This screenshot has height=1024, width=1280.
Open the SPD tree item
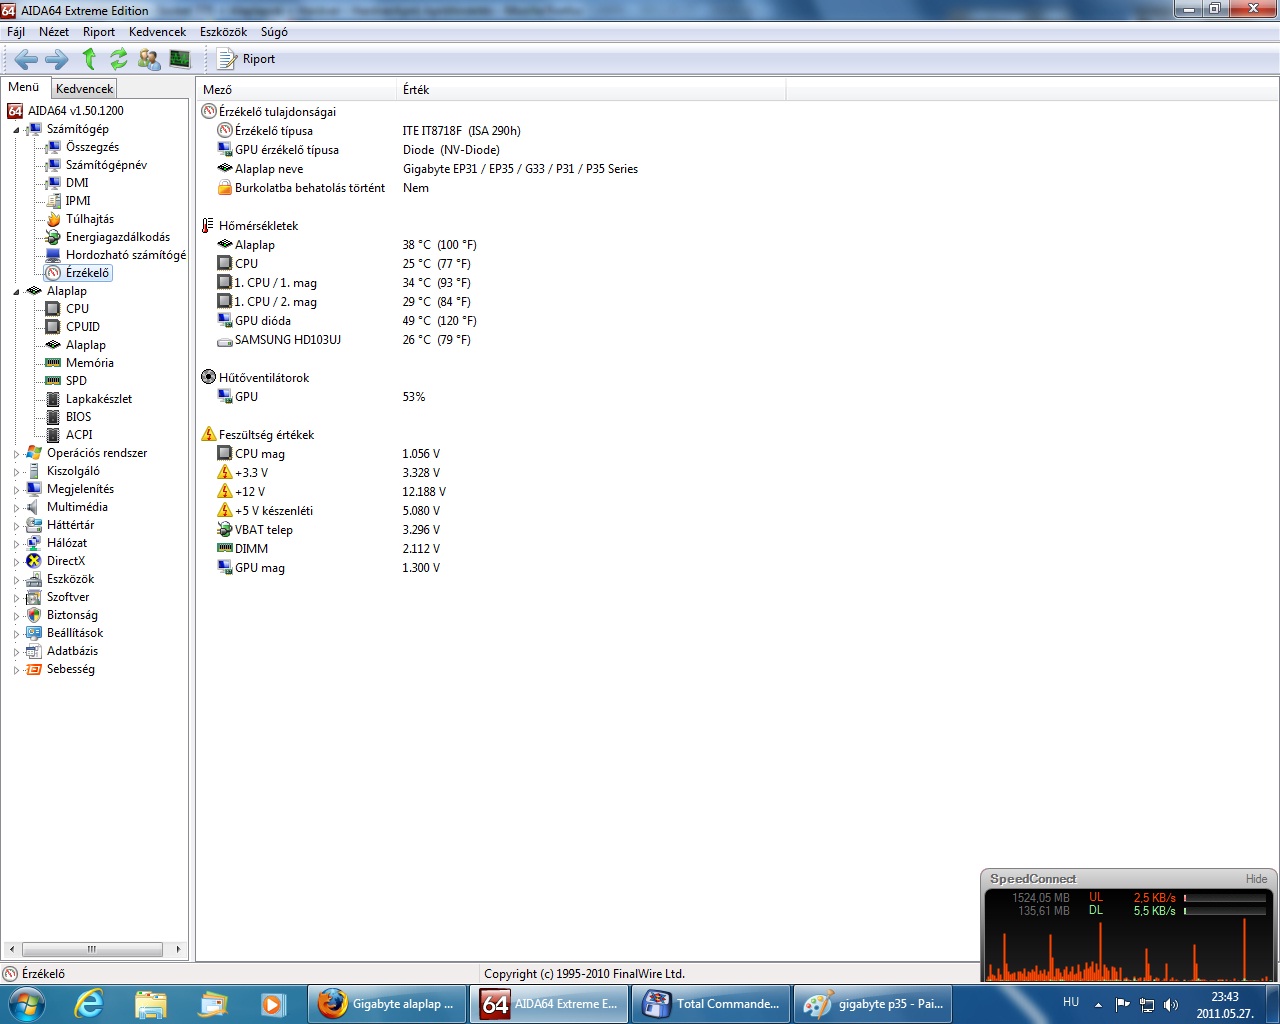tap(76, 381)
